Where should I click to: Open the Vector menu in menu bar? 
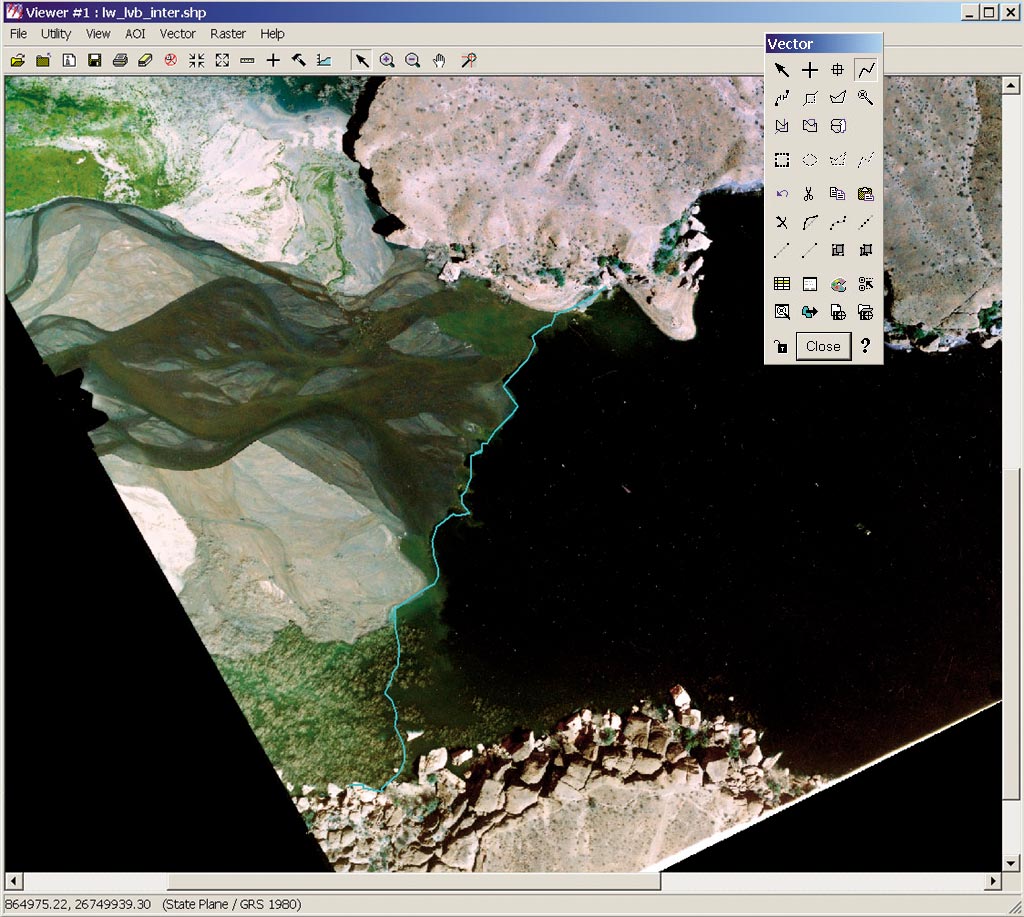(178, 33)
